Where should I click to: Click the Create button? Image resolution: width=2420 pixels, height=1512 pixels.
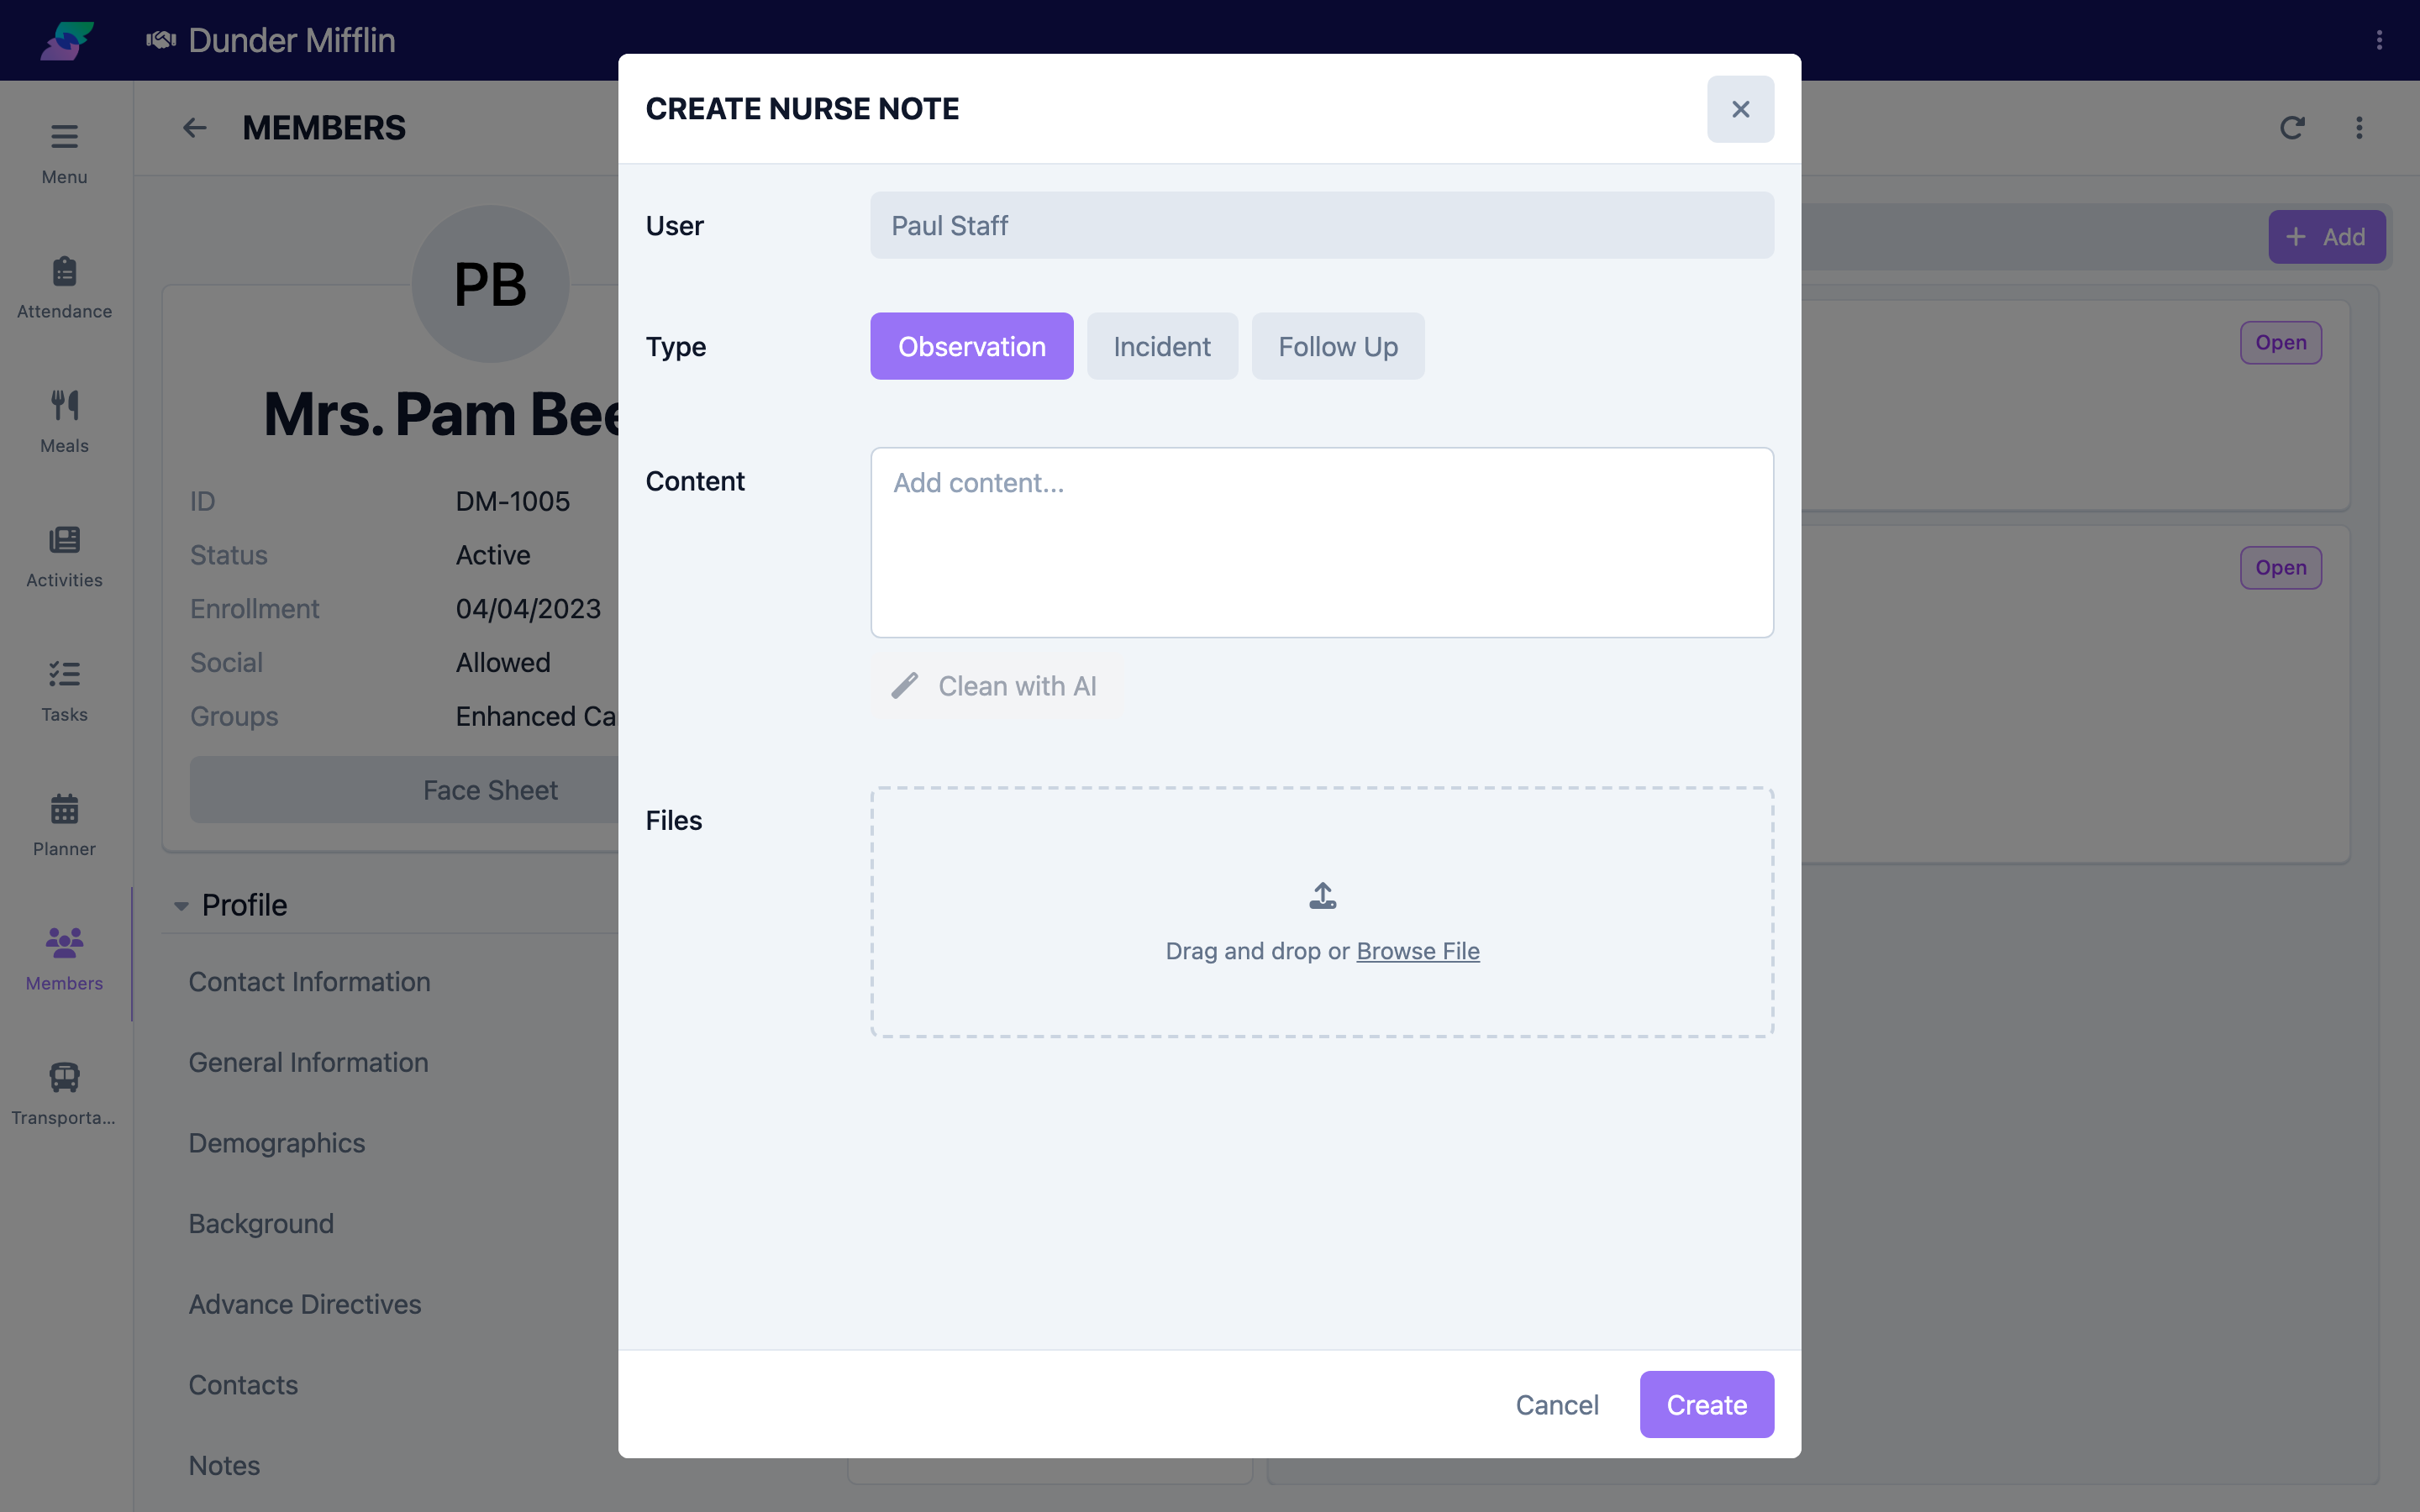[1706, 1405]
